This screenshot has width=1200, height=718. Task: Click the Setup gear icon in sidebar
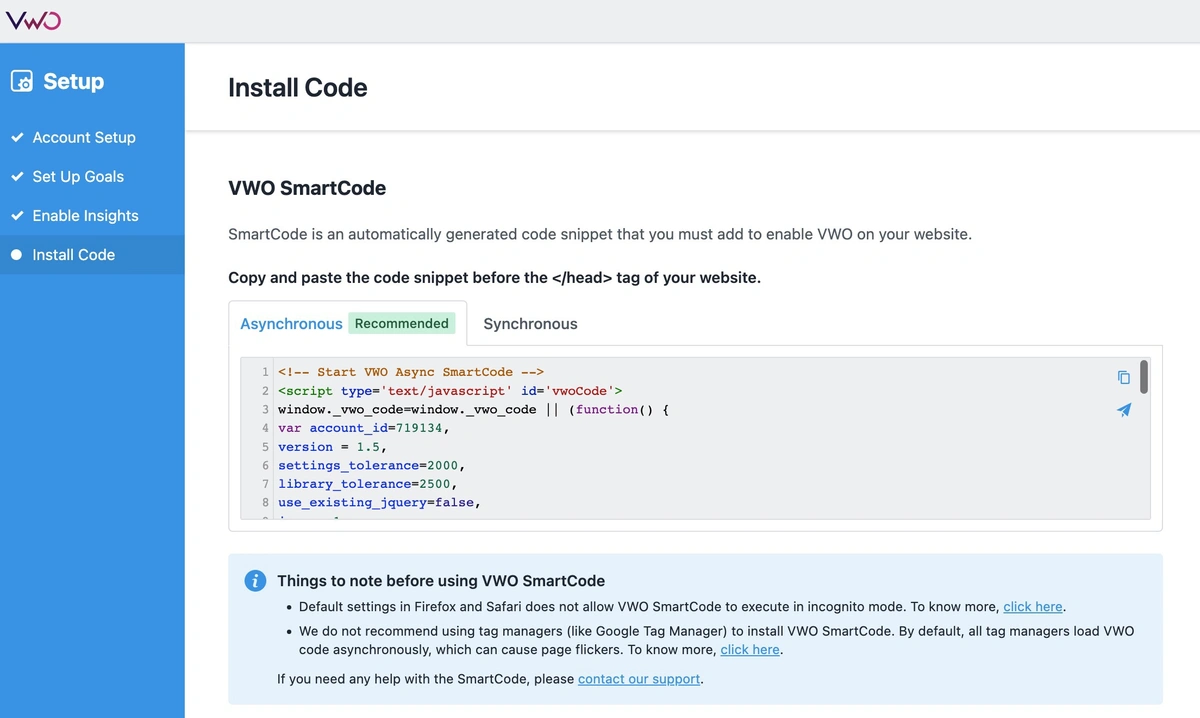22,82
